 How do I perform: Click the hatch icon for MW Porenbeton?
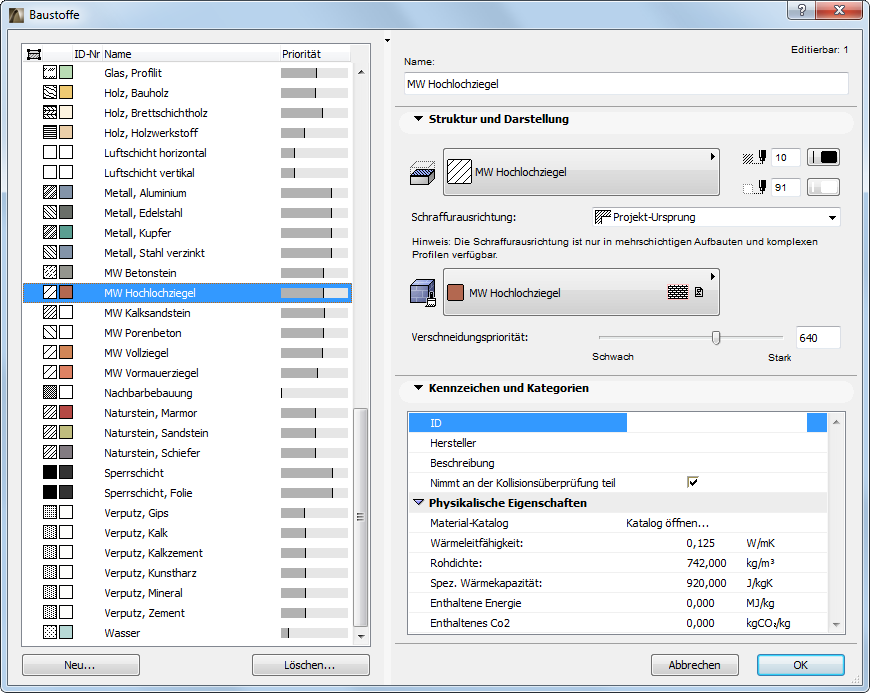click(x=50, y=332)
